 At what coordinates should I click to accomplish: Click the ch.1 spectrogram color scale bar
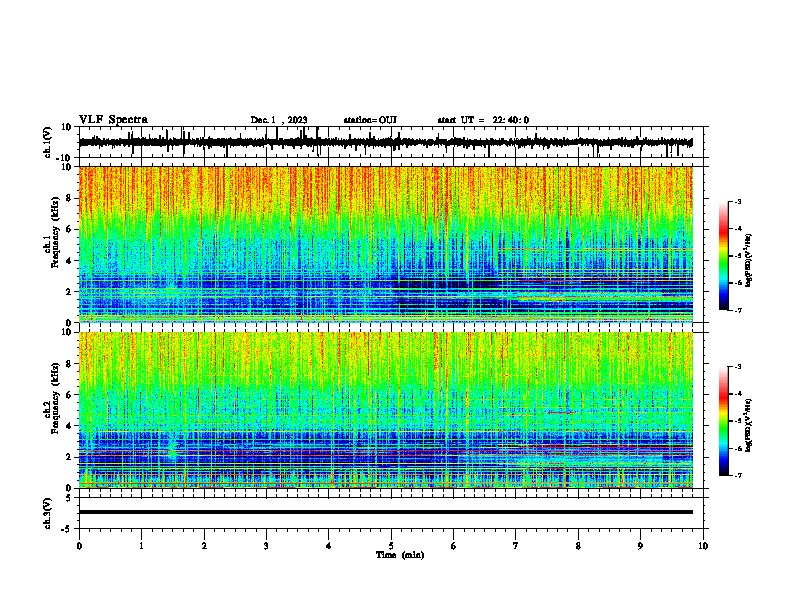(x=724, y=256)
